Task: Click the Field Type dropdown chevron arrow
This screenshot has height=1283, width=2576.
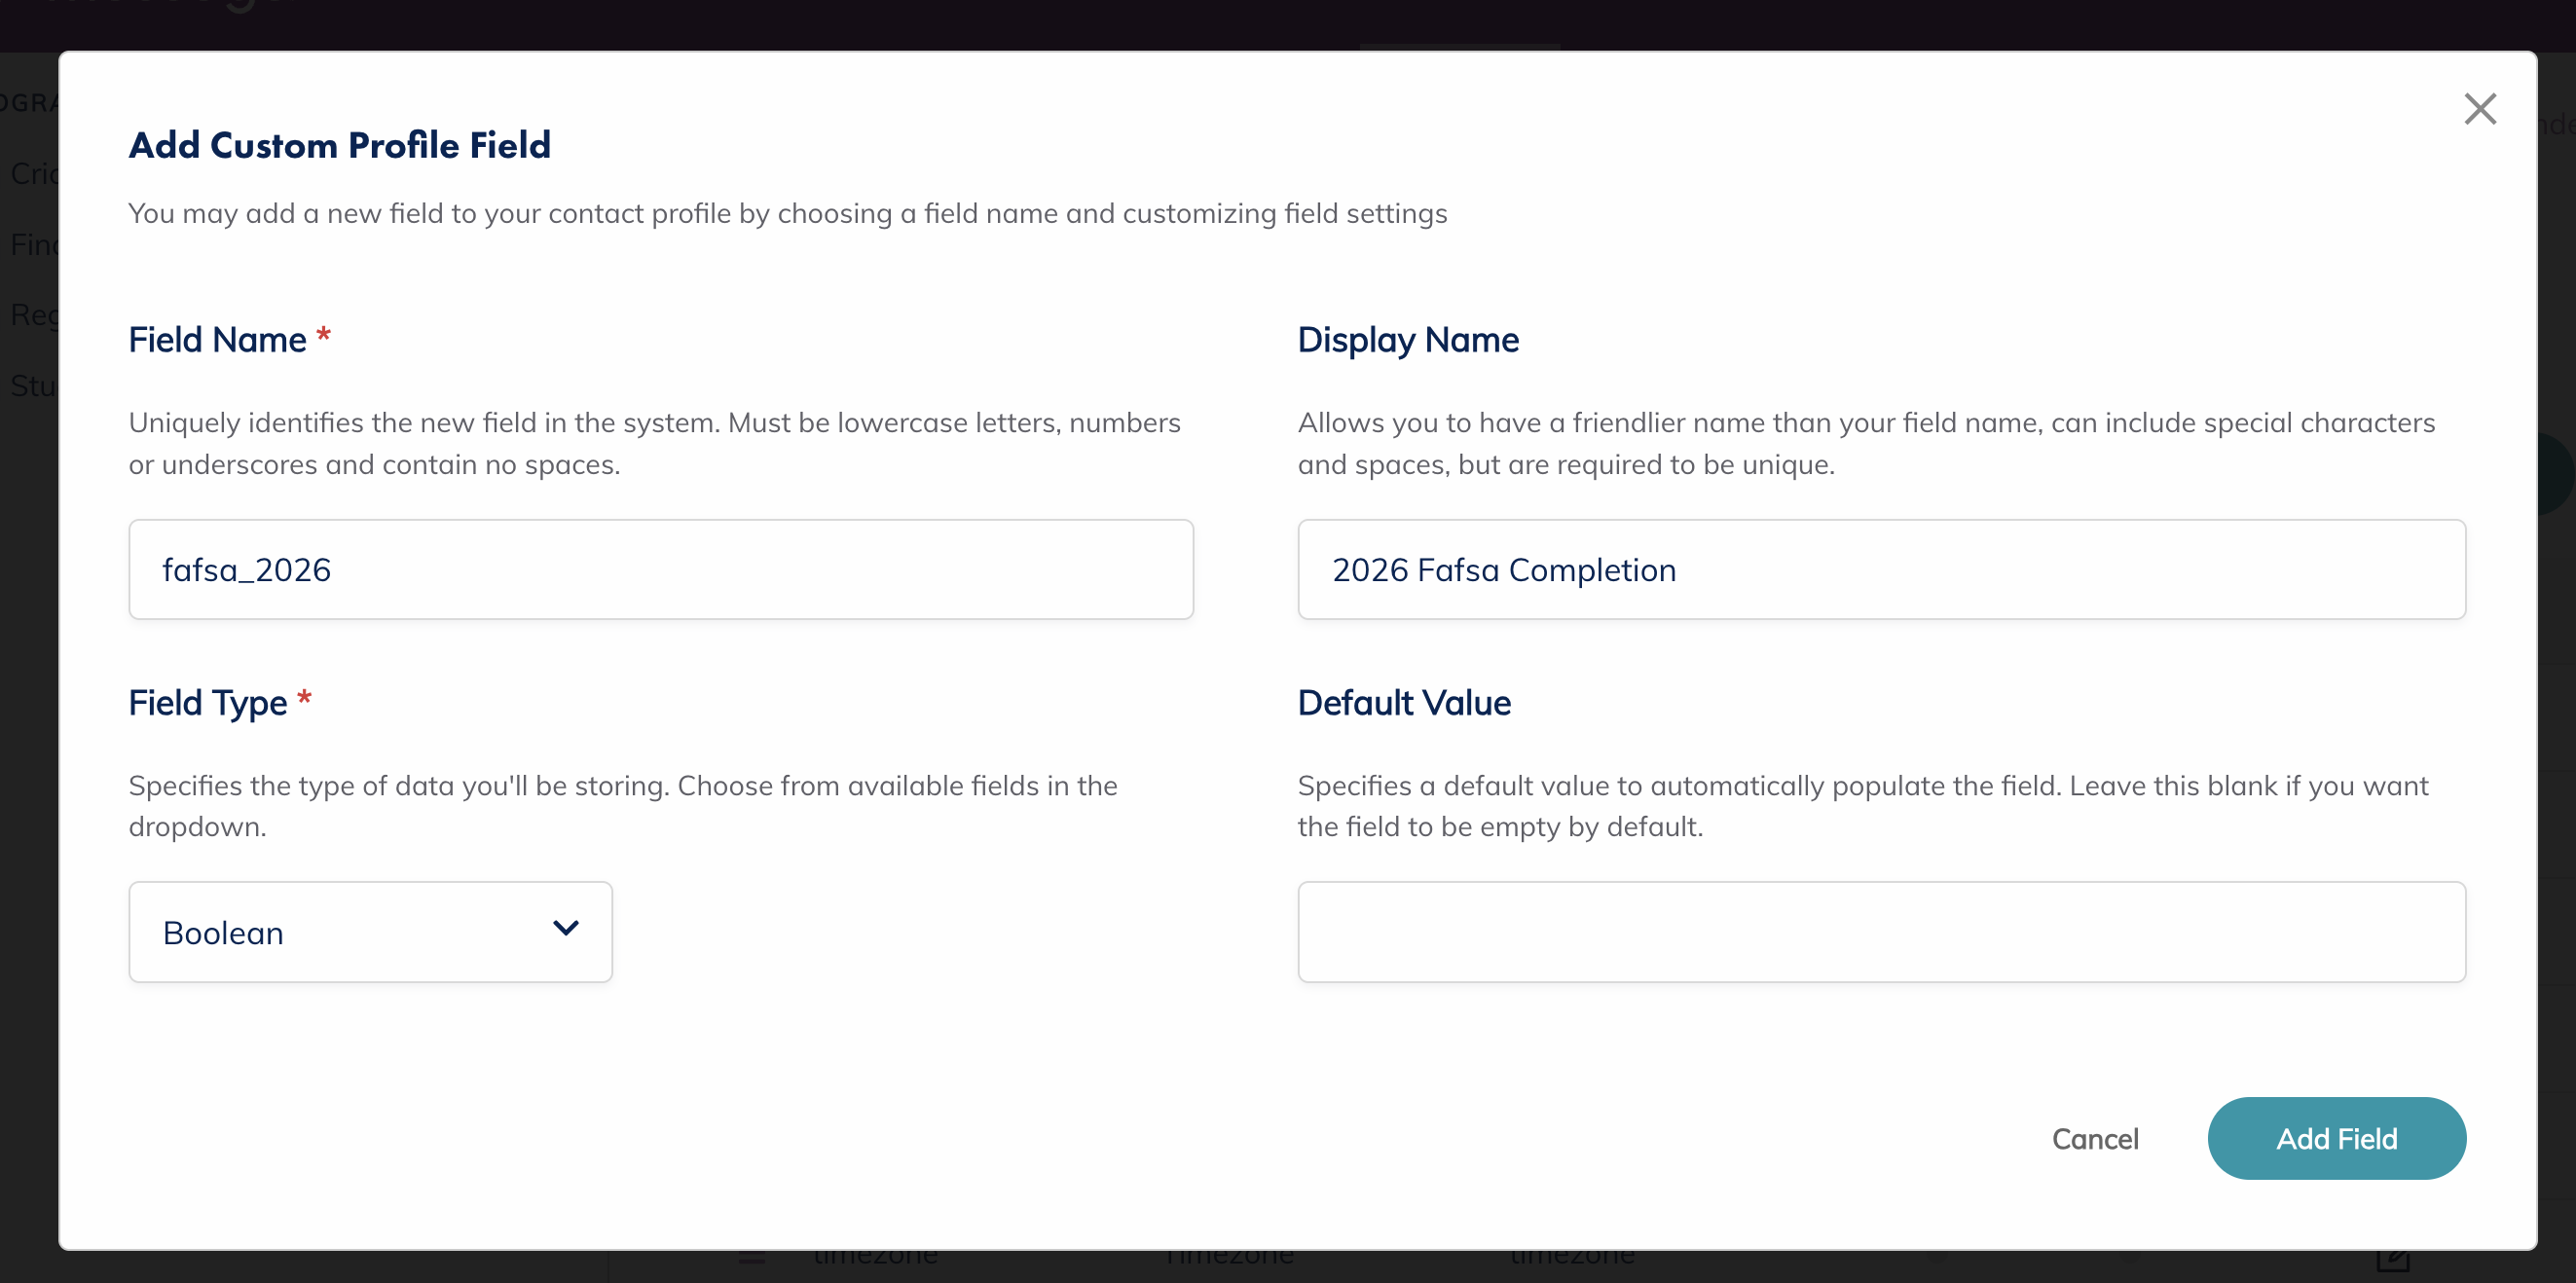Action: pyautogui.click(x=565, y=929)
